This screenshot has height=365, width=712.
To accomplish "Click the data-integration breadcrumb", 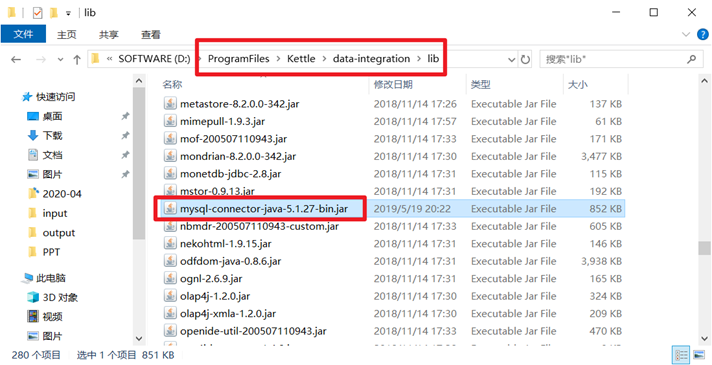I will pos(371,59).
